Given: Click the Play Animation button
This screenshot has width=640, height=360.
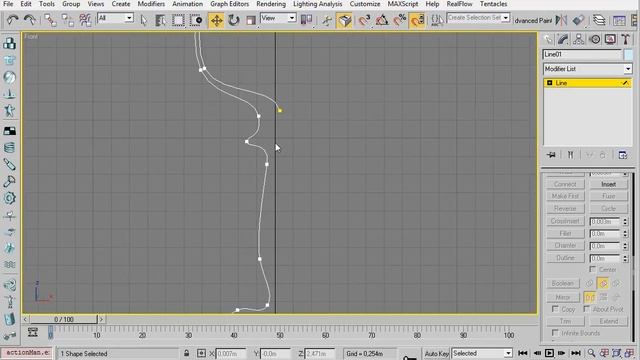Looking at the screenshot, I should [549, 353].
